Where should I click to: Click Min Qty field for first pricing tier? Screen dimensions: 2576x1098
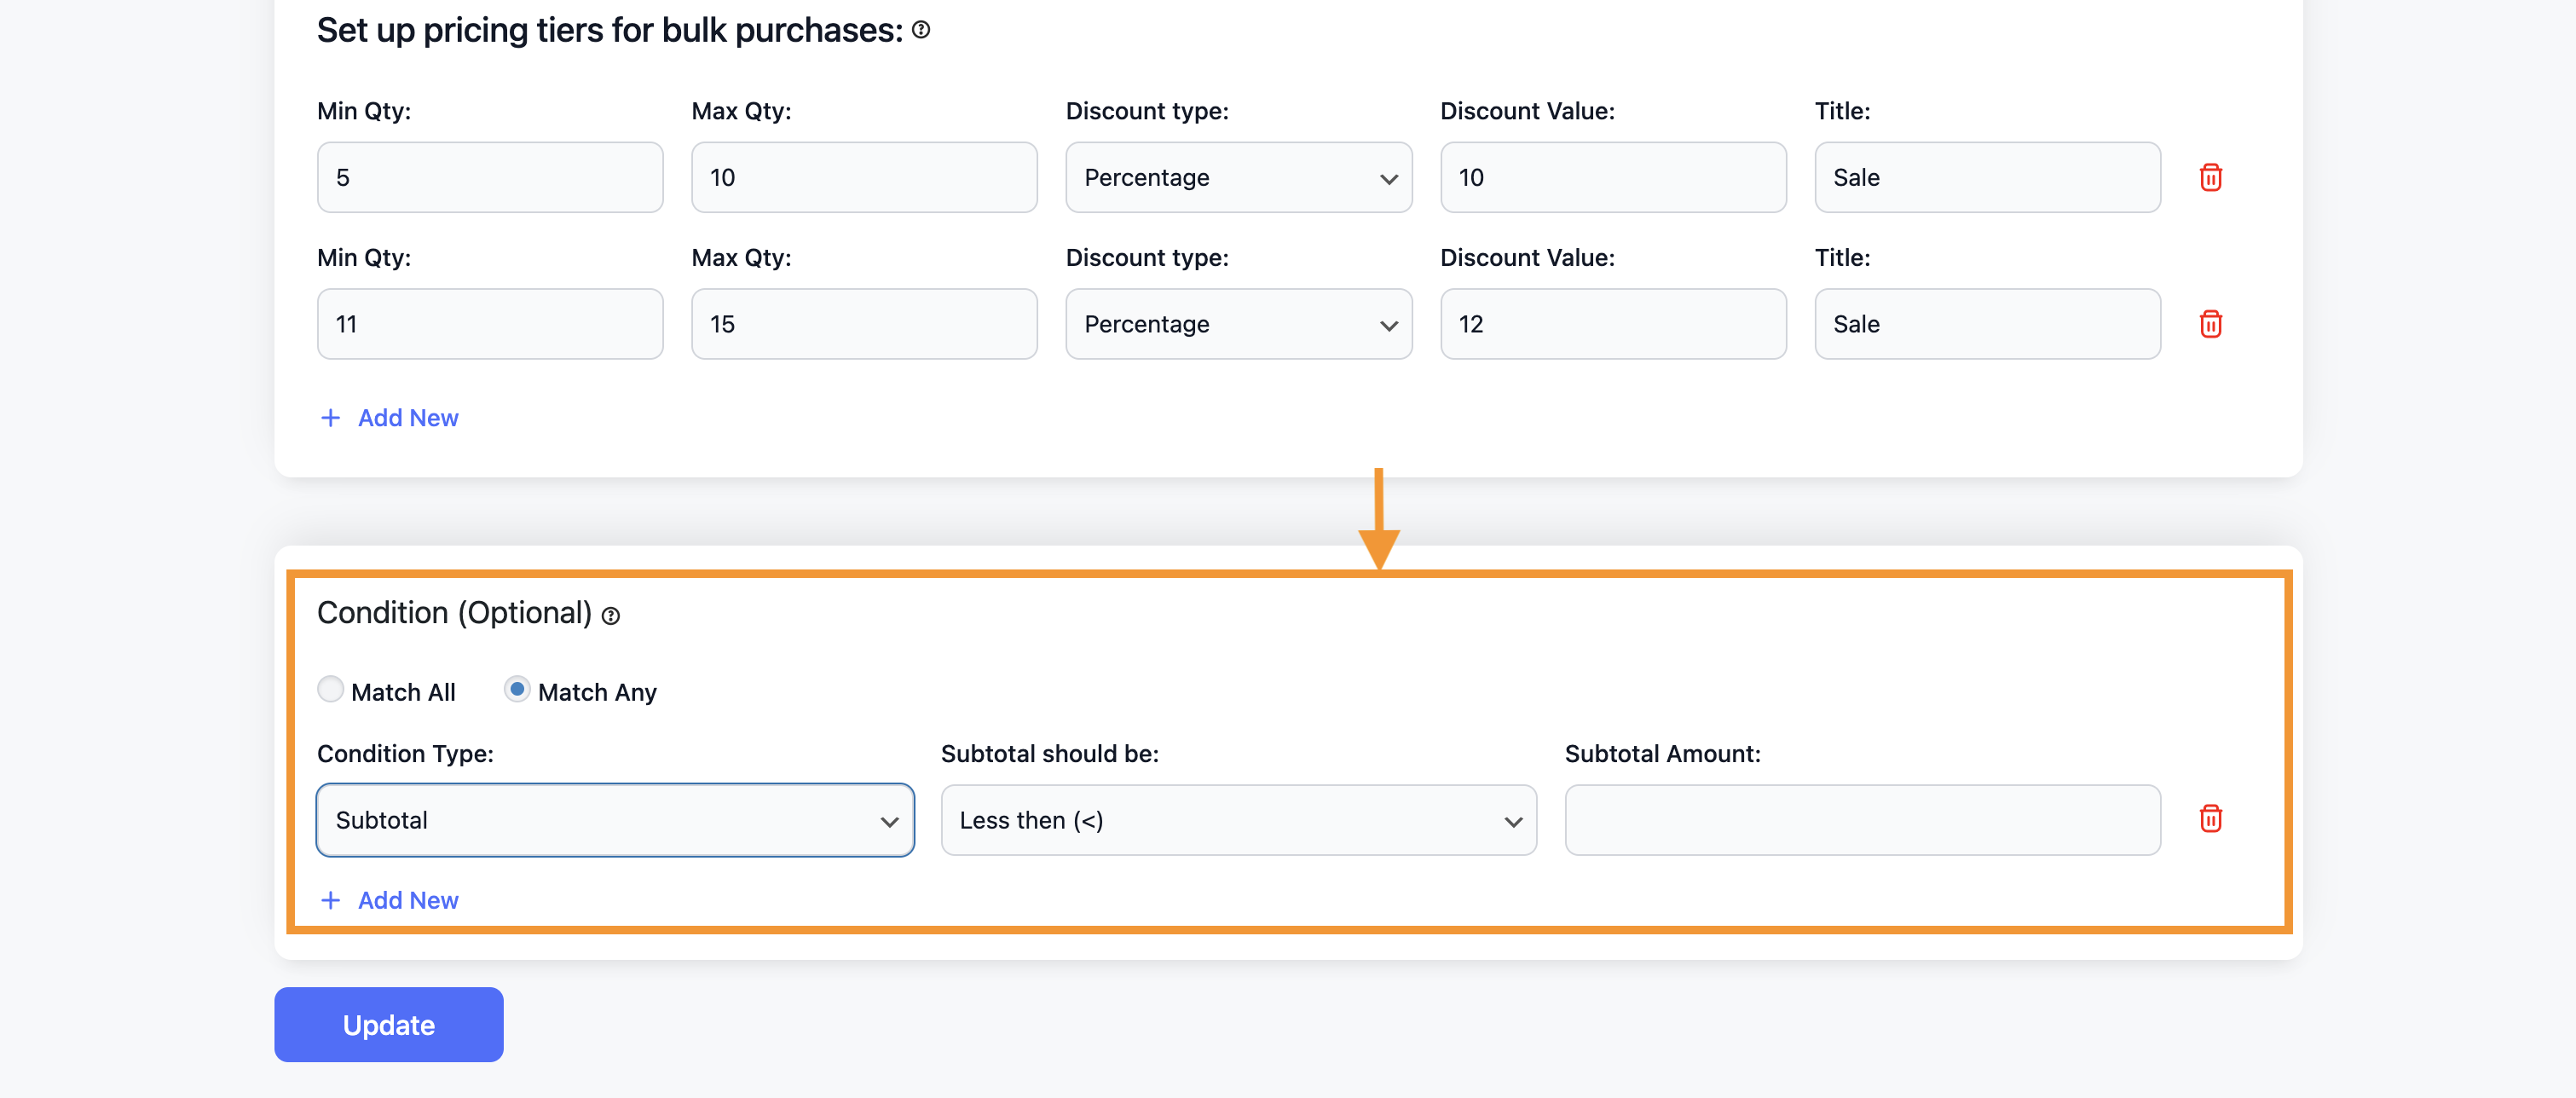[x=489, y=177]
